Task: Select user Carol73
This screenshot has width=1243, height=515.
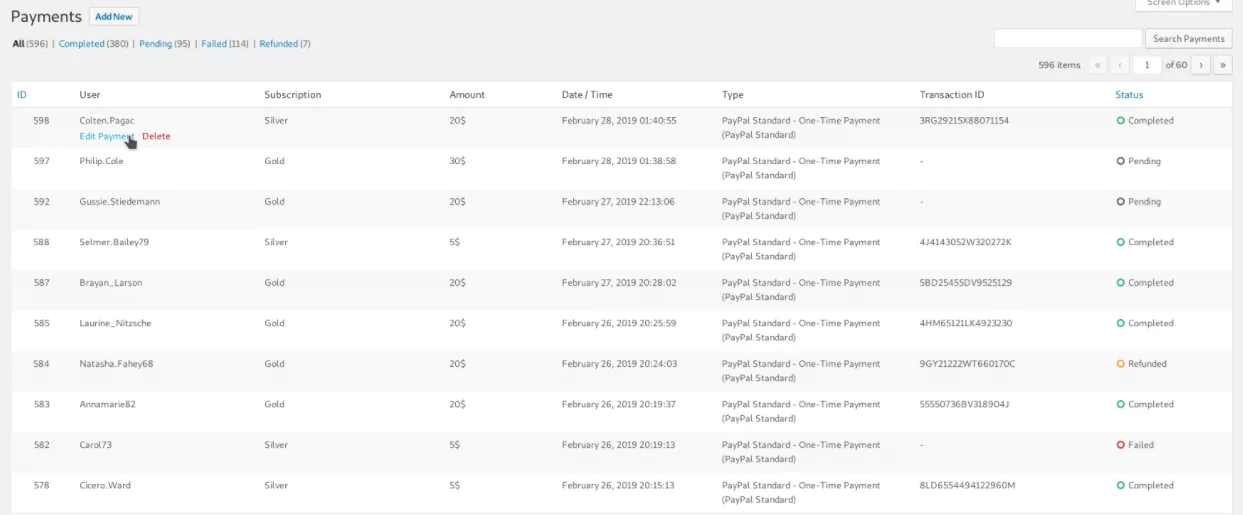Action: (x=95, y=445)
